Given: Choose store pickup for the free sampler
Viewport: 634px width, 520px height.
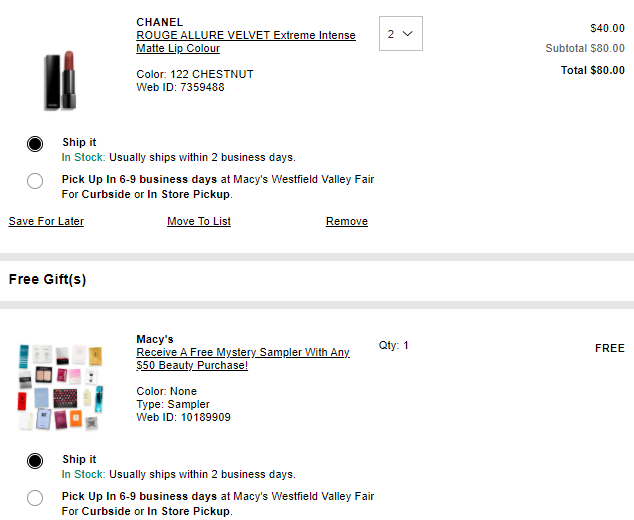Looking at the screenshot, I should pos(35,498).
